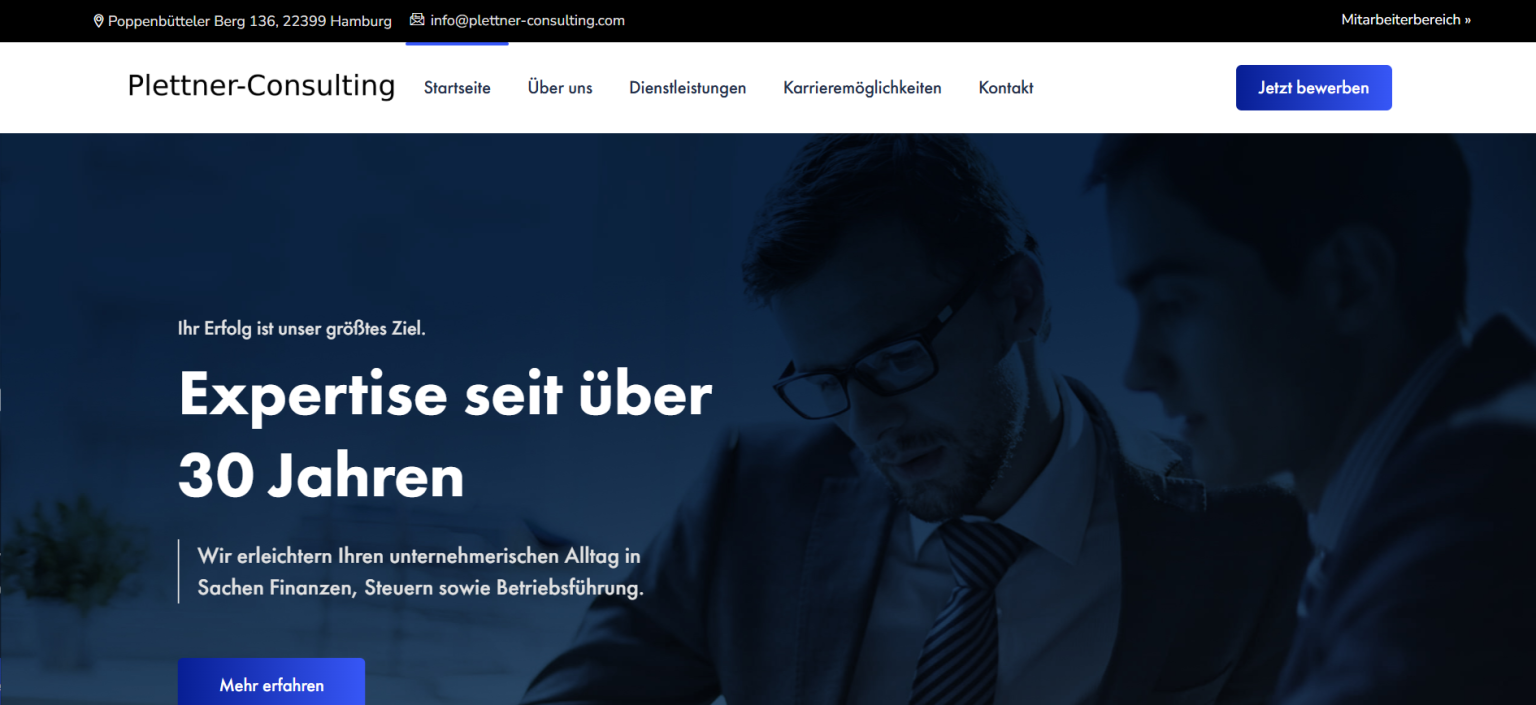Image resolution: width=1536 pixels, height=705 pixels.
Task: Open the Mitarbeiterbereich link
Action: (1406, 20)
